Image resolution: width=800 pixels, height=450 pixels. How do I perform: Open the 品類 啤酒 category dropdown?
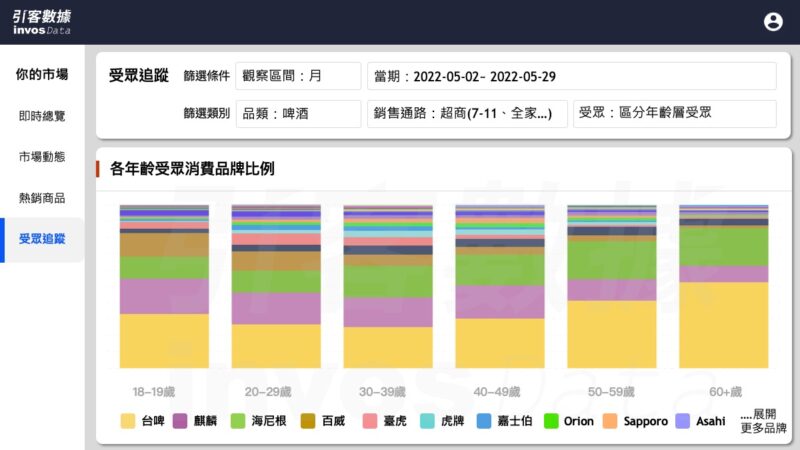[298, 114]
